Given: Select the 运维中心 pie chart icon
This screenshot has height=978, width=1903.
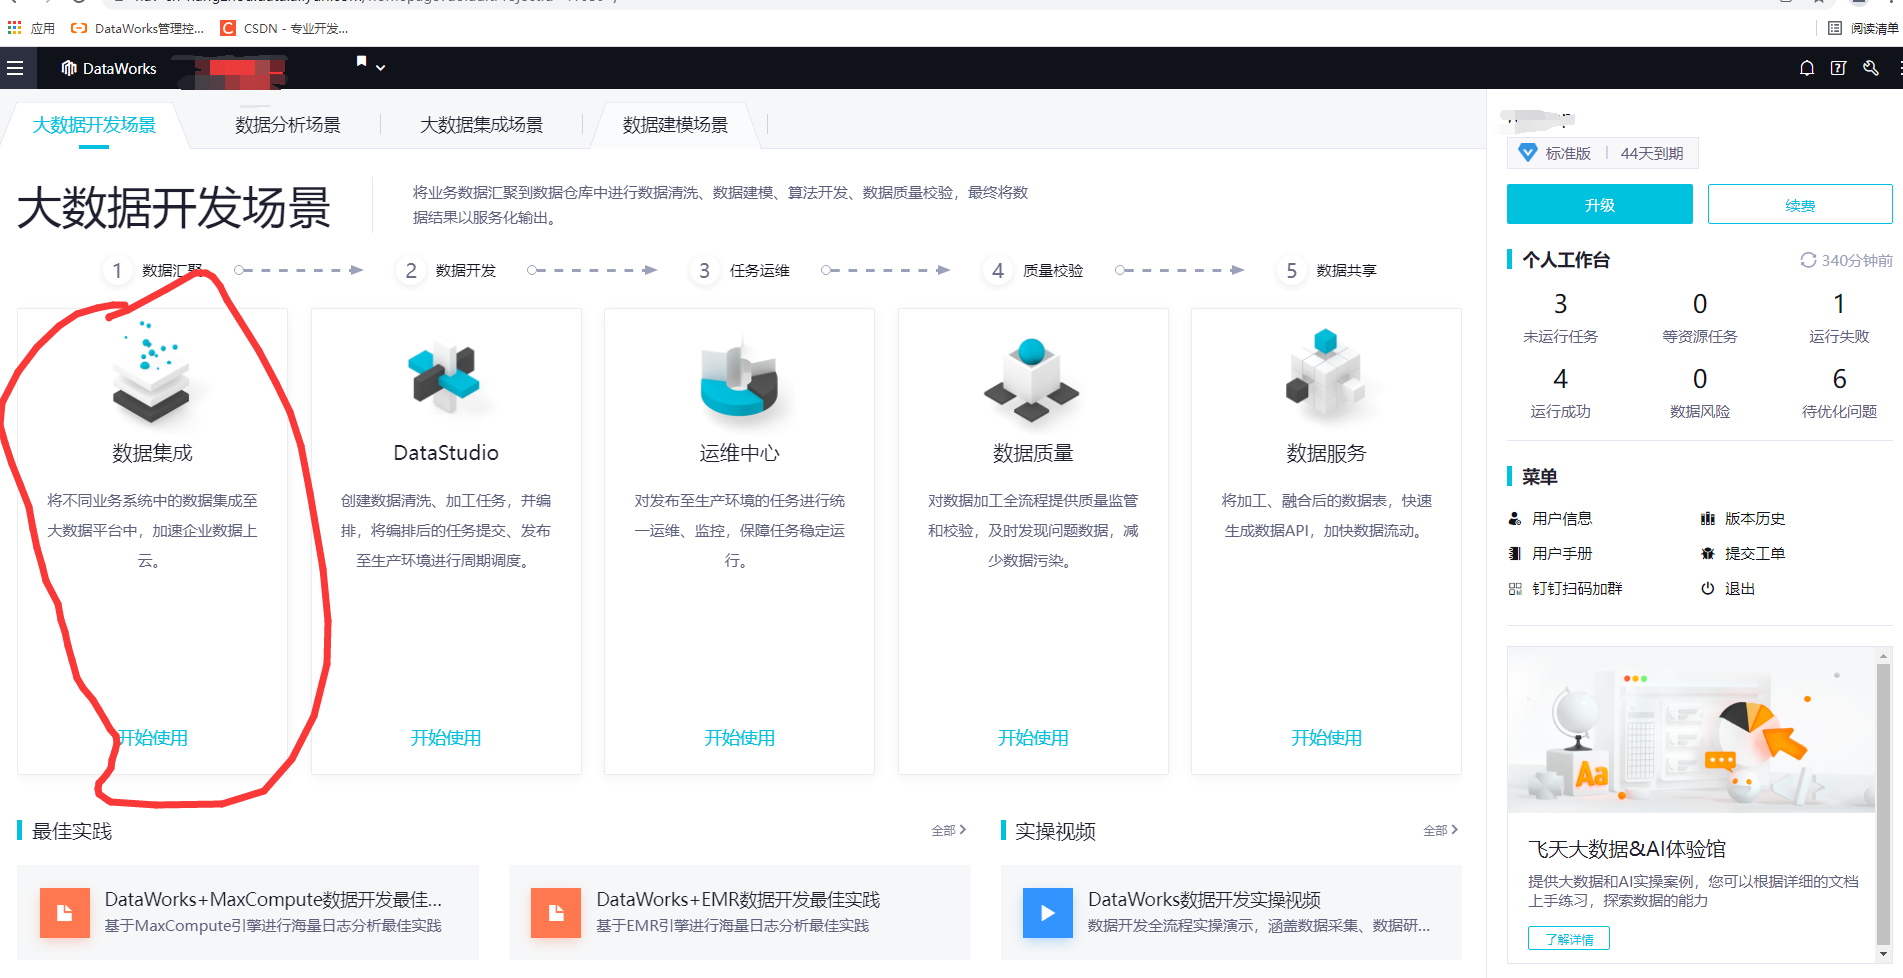Looking at the screenshot, I should [738, 380].
